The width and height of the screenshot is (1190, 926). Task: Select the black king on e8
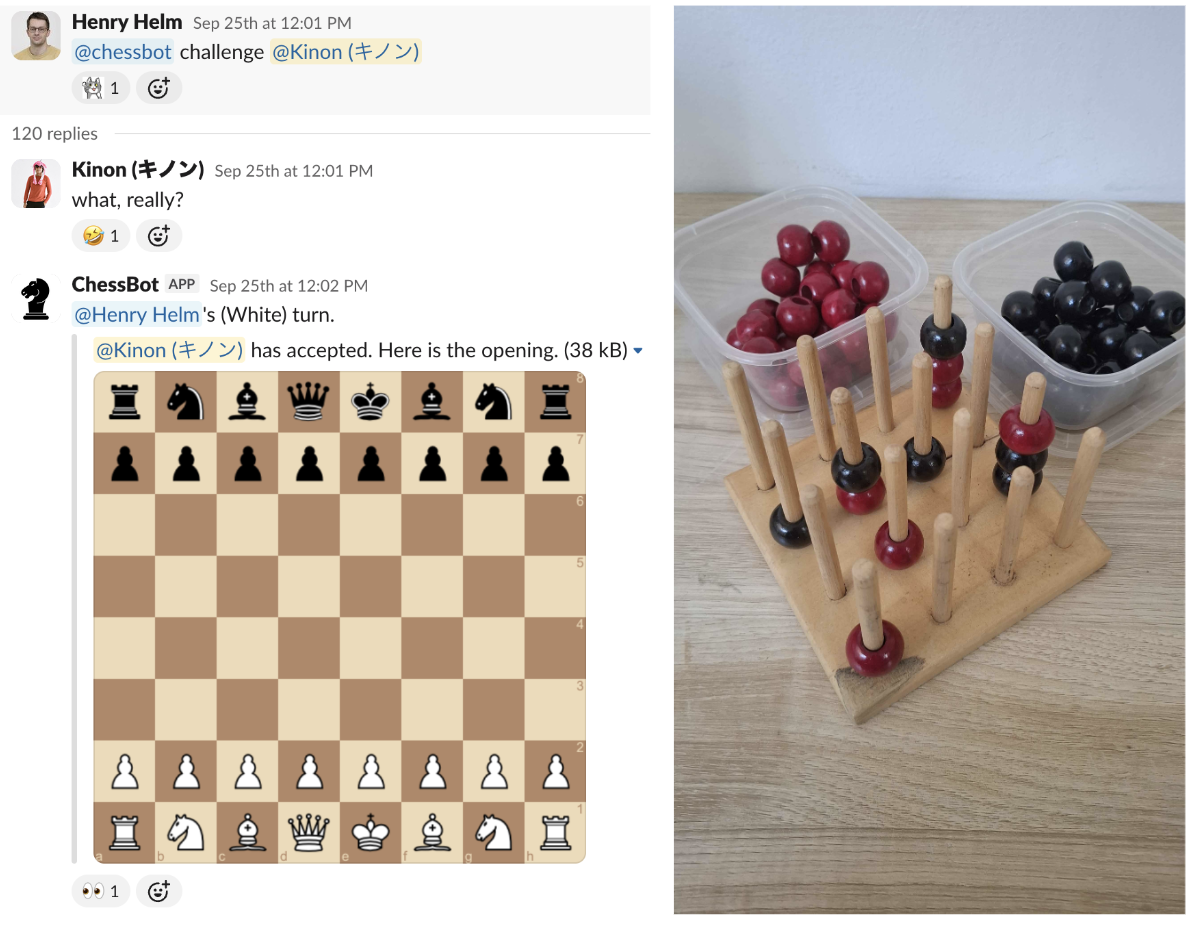tap(370, 402)
